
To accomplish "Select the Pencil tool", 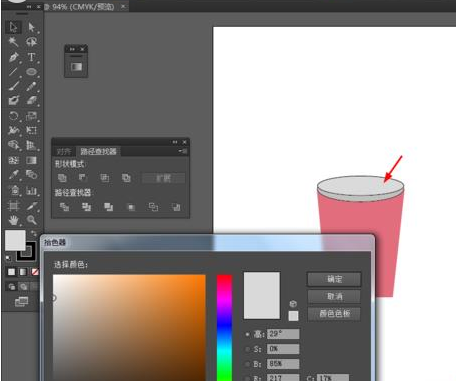I will (31, 86).
